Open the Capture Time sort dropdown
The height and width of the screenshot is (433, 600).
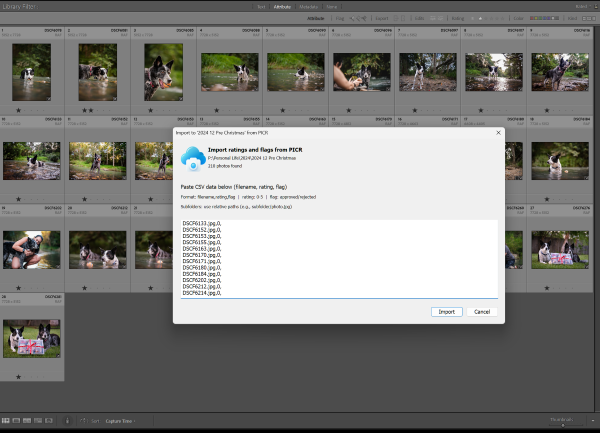point(120,420)
